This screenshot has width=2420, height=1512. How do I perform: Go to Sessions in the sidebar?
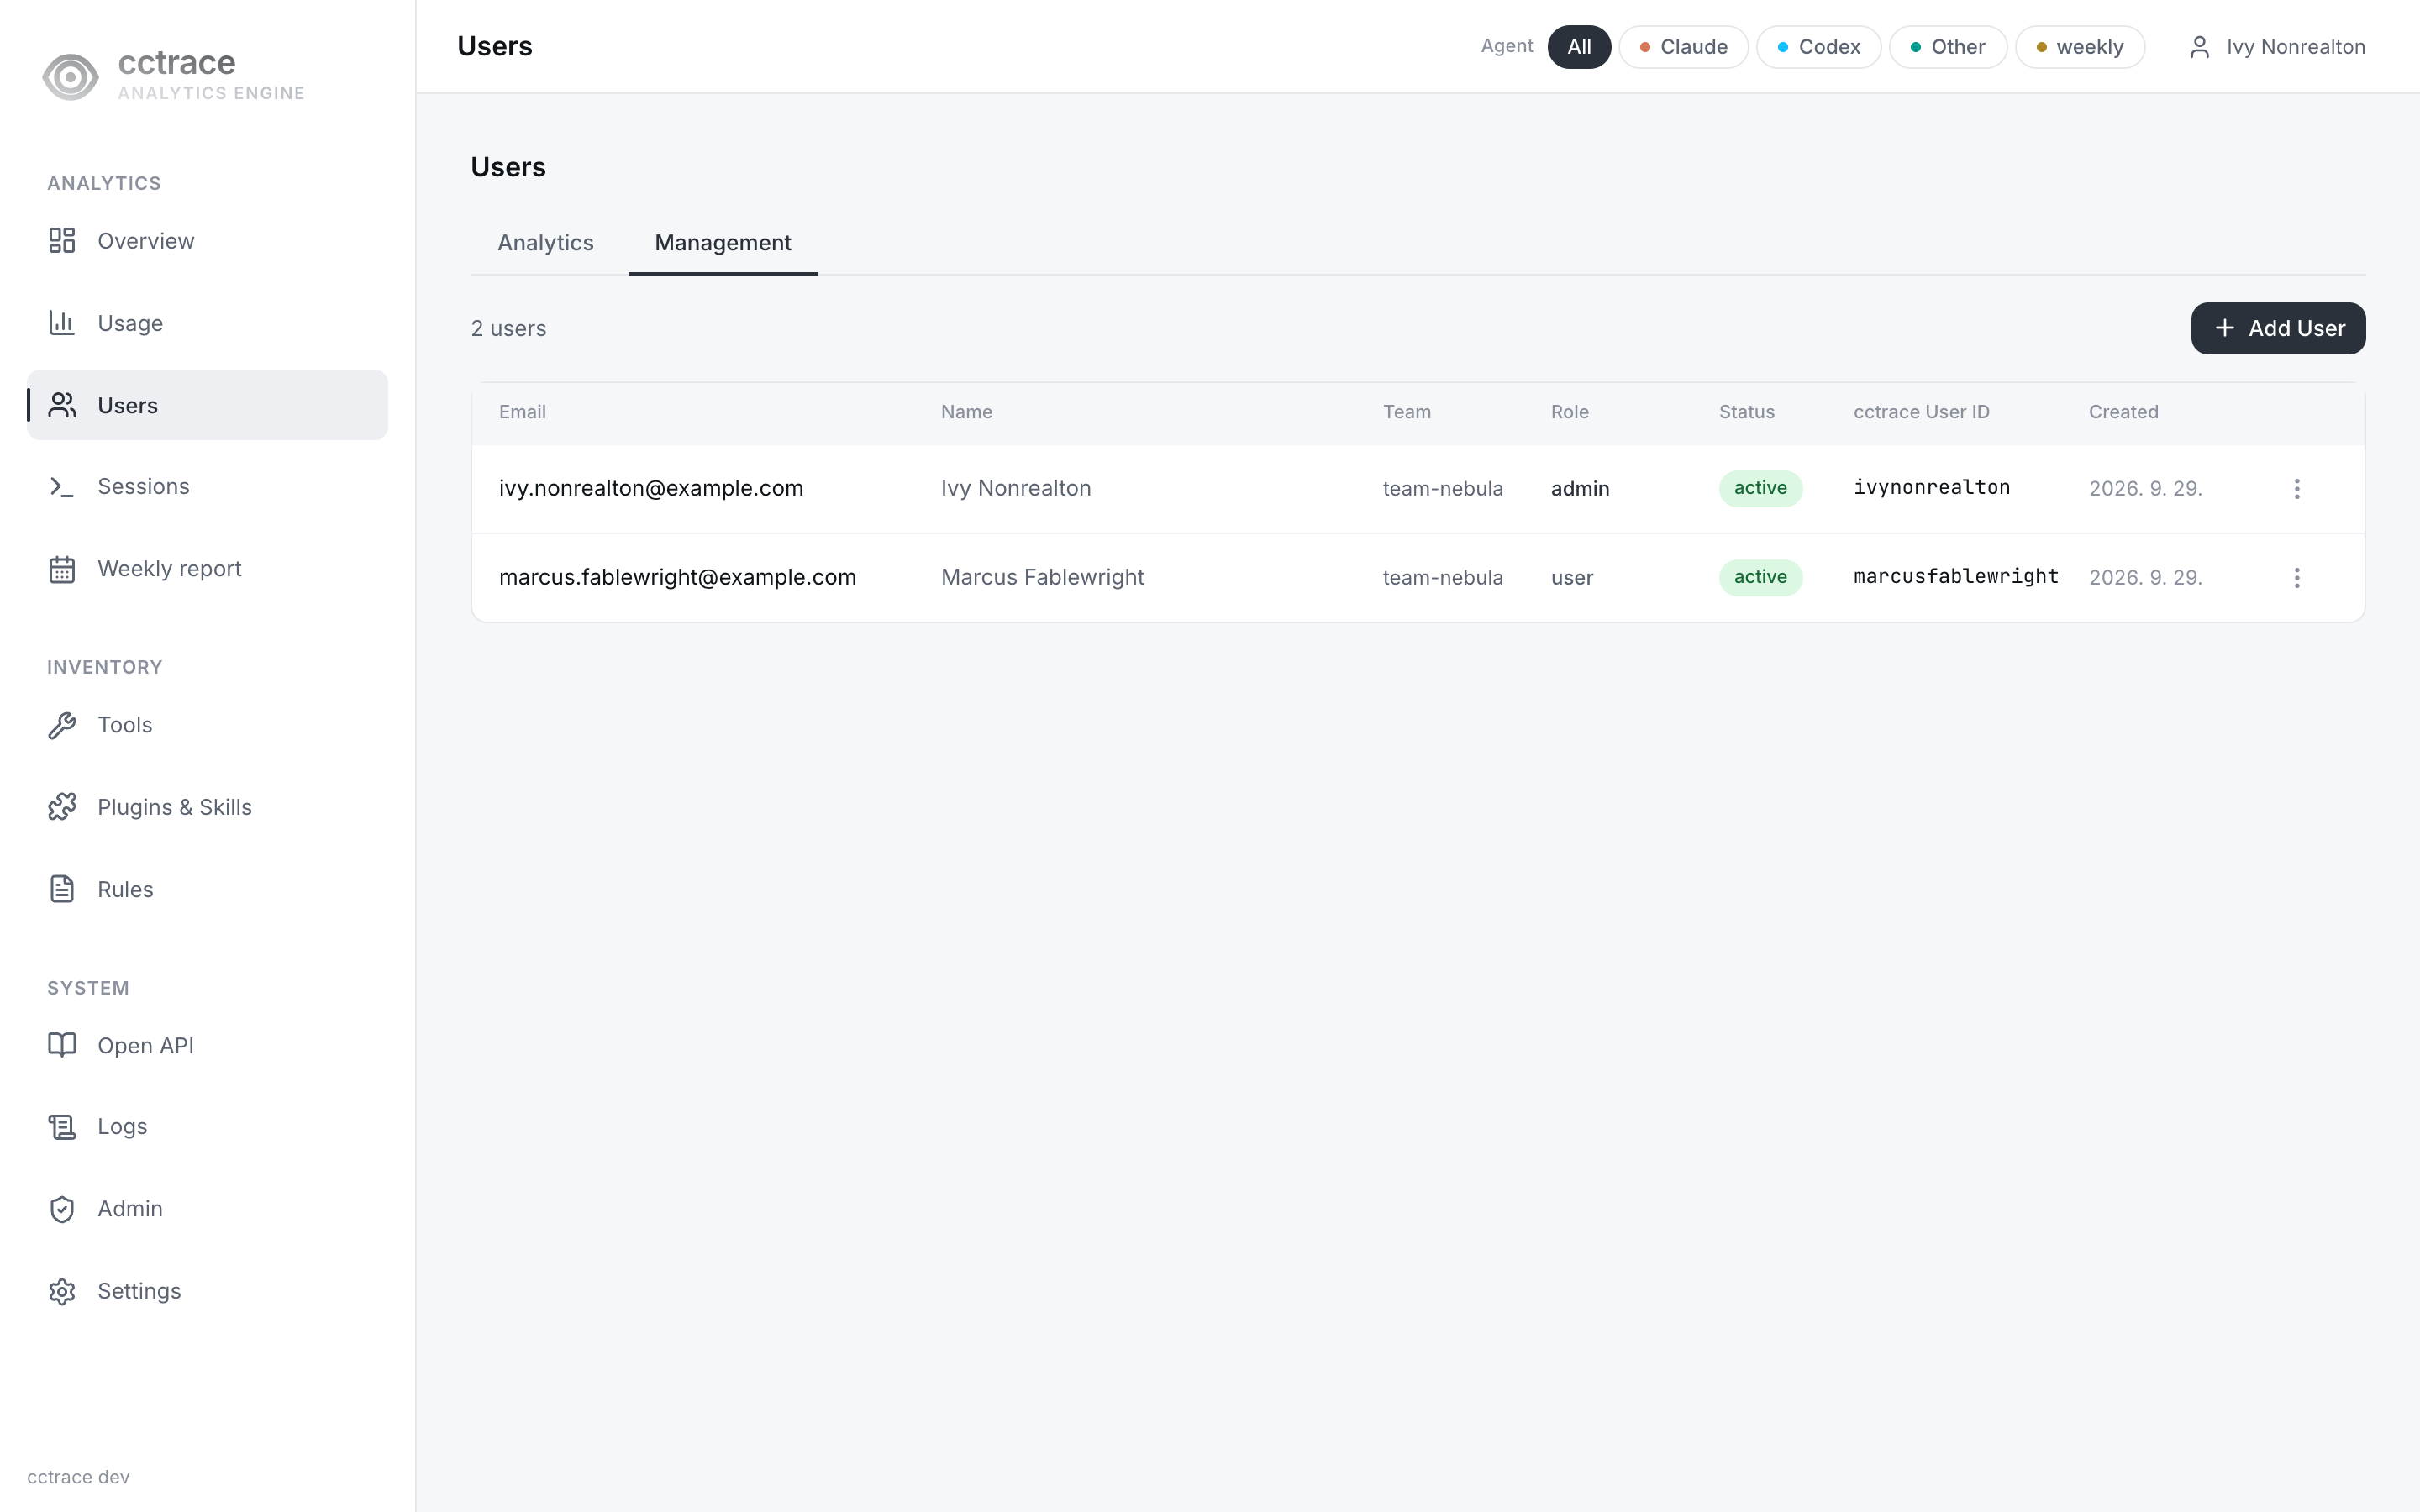(207, 487)
